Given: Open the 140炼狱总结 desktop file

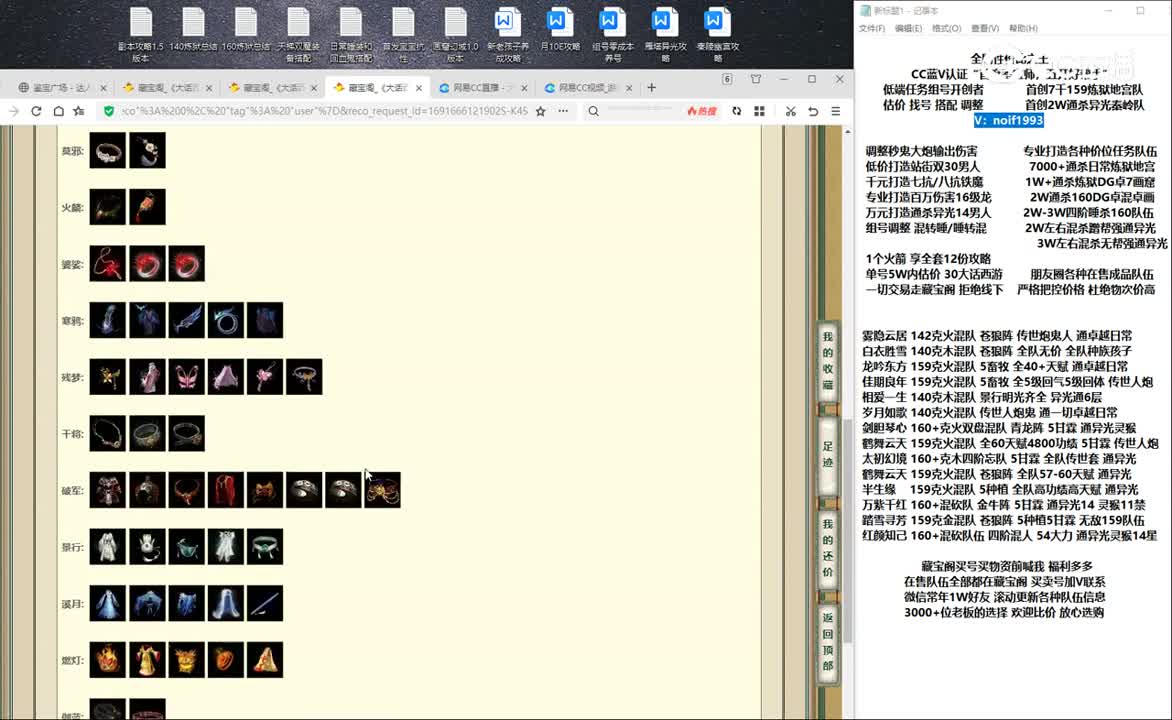Looking at the screenshot, I should tap(193, 30).
